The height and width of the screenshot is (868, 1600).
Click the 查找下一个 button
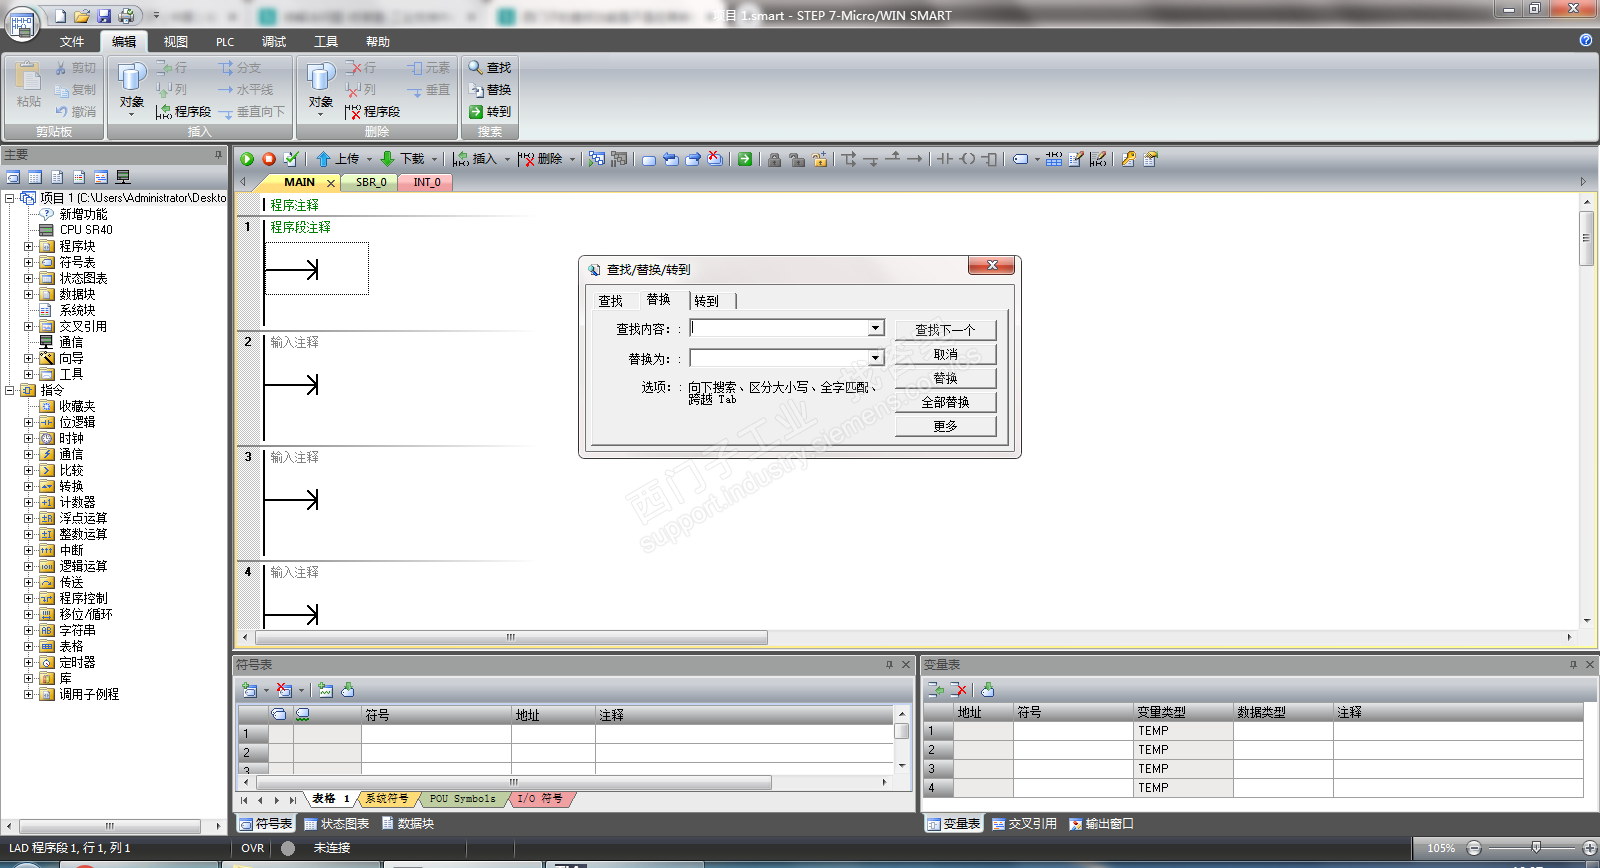(945, 329)
